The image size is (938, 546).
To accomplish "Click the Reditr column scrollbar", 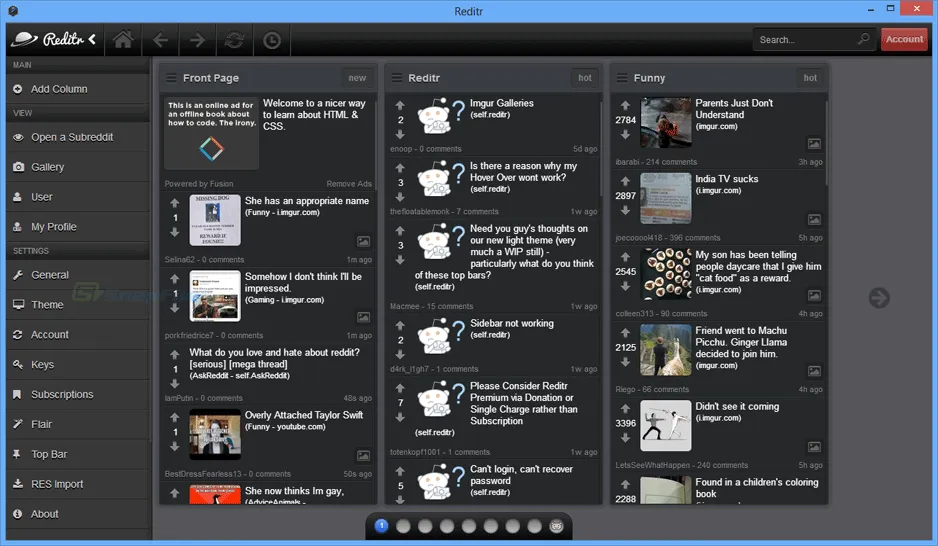I will coord(601,150).
